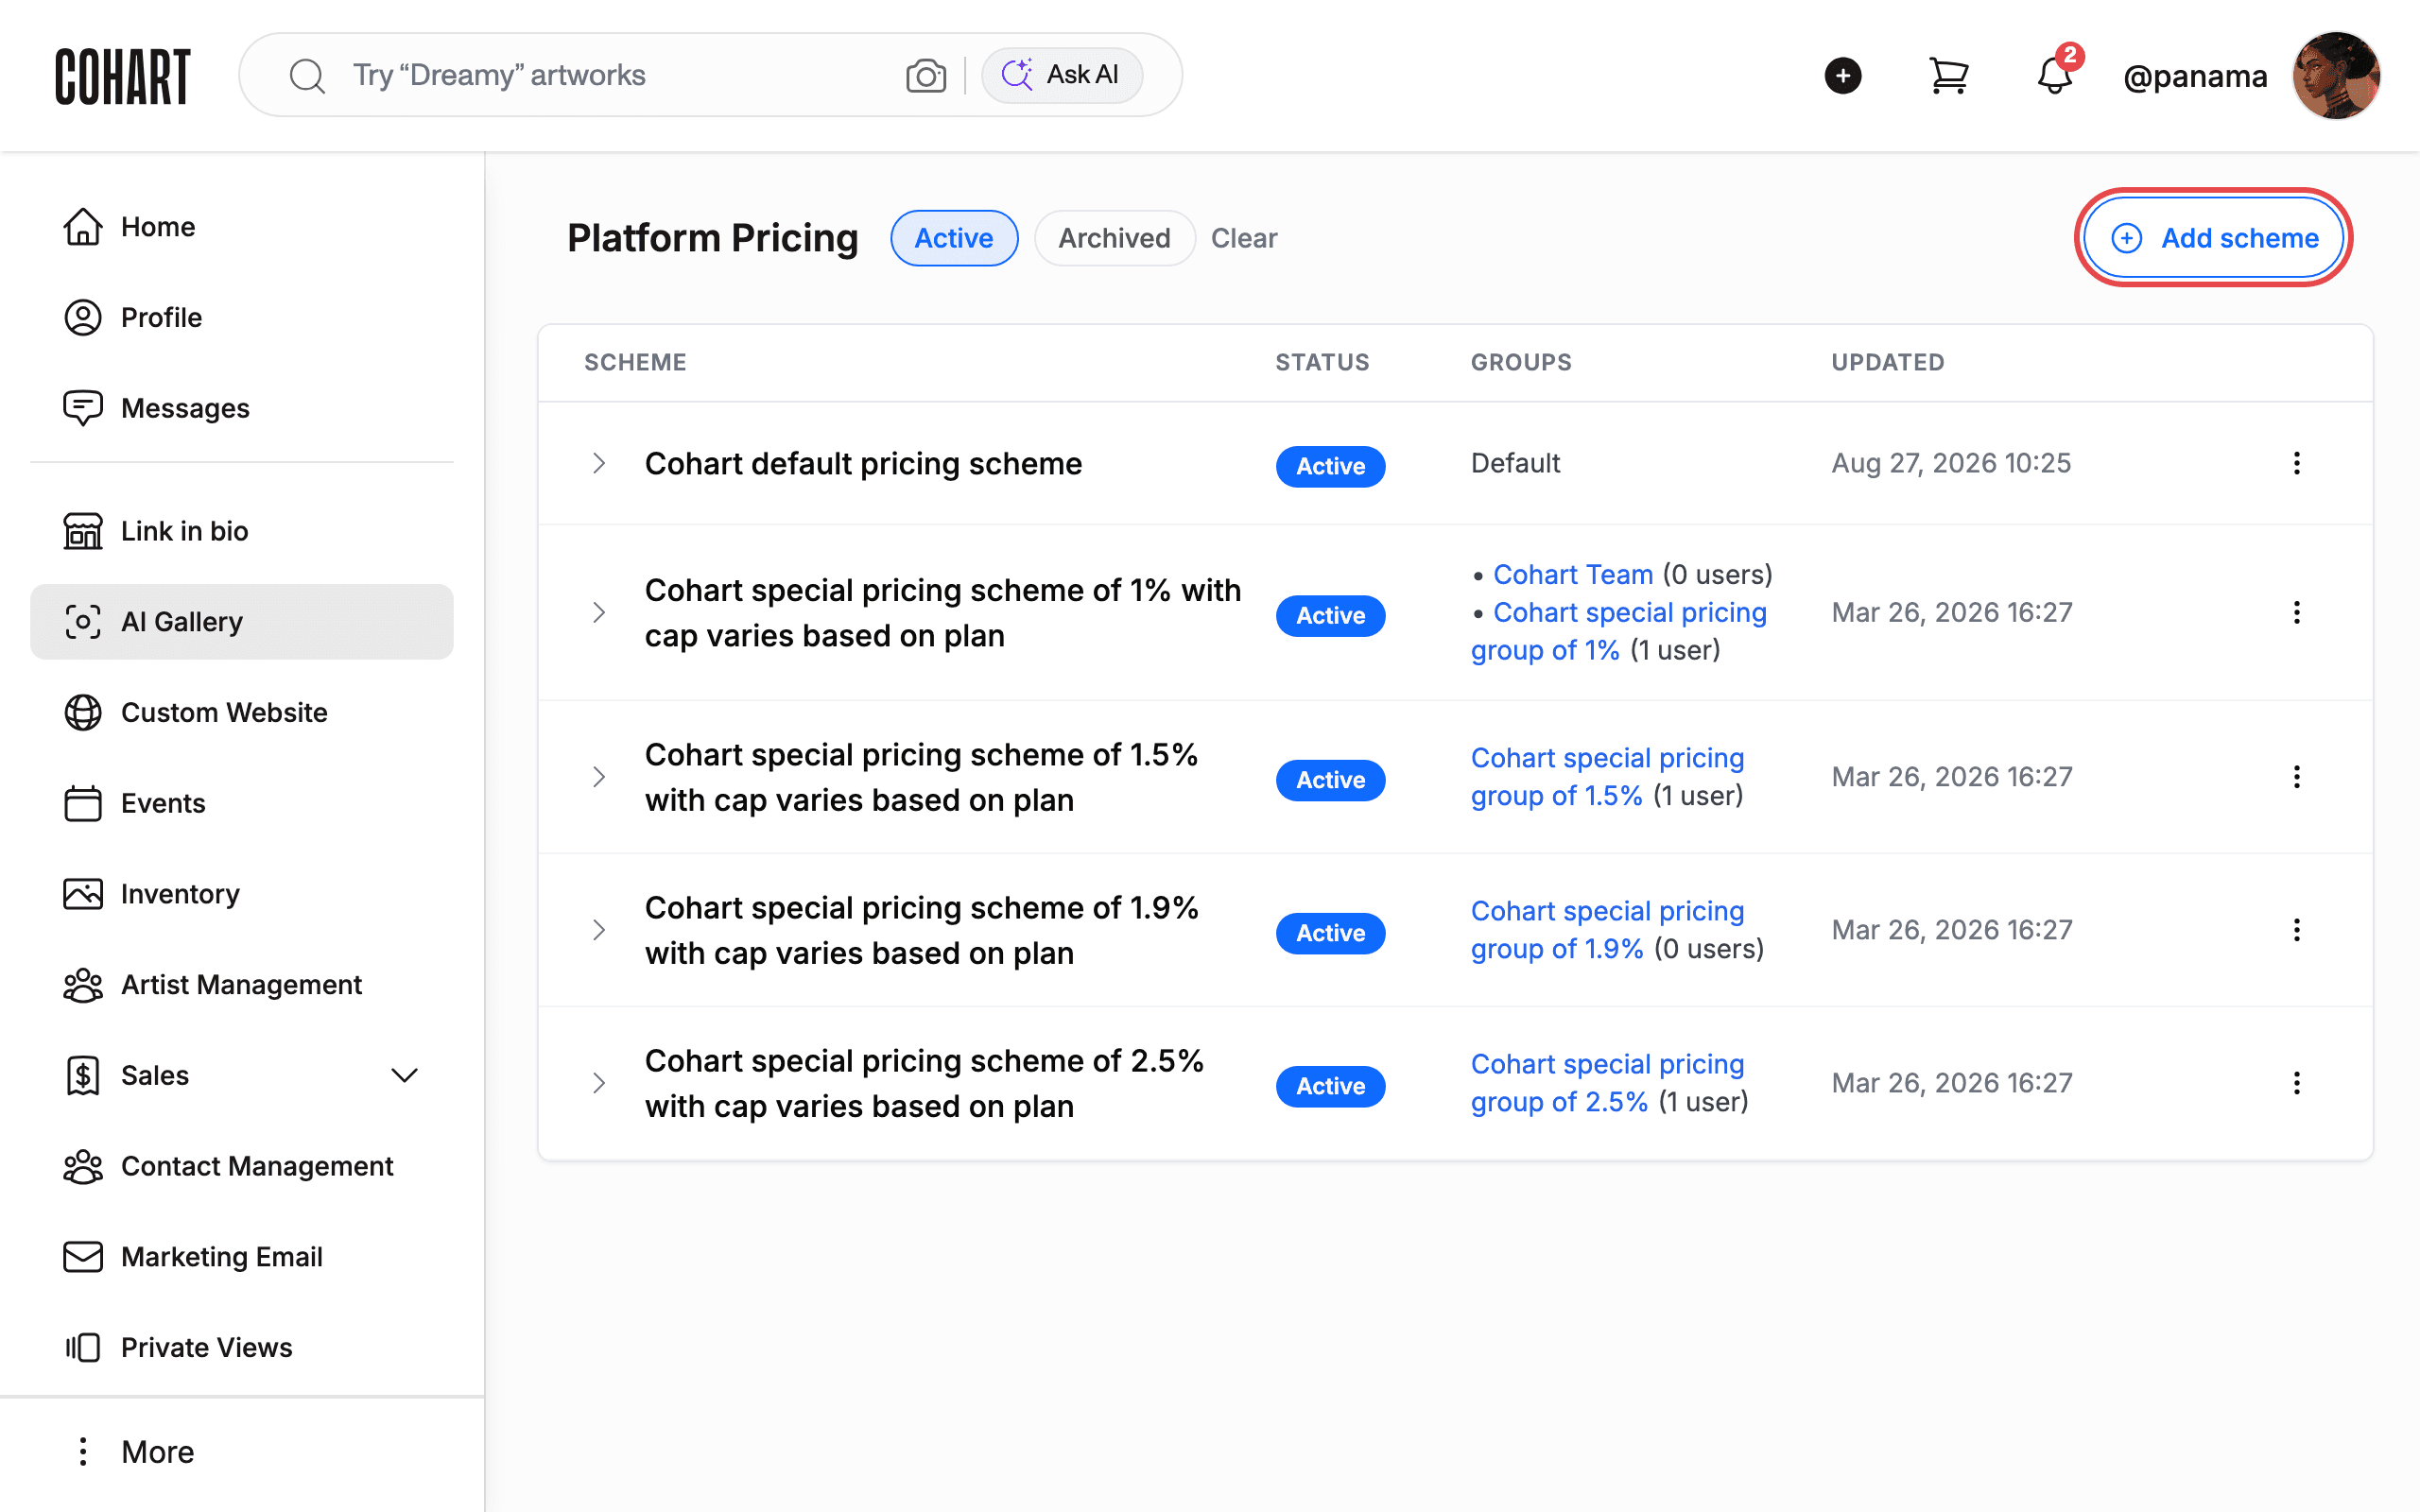2420x1512 pixels.
Task: Open options menu for 2.5% scheme
Action: 2296,1083
